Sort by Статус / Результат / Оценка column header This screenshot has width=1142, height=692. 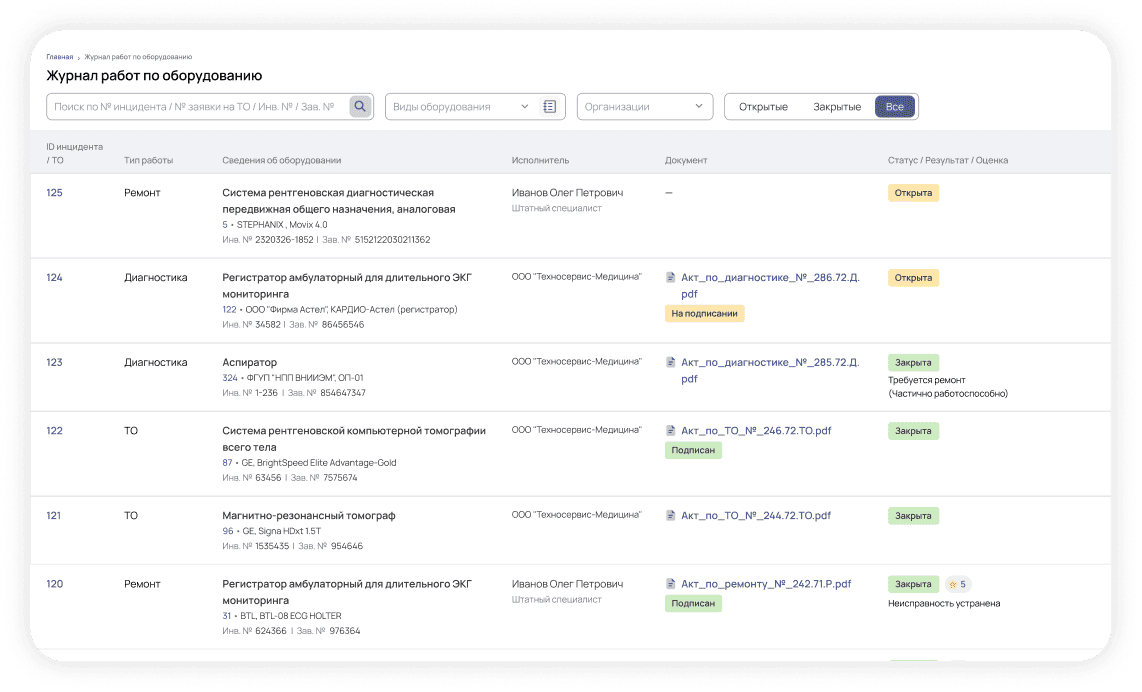[948, 160]
